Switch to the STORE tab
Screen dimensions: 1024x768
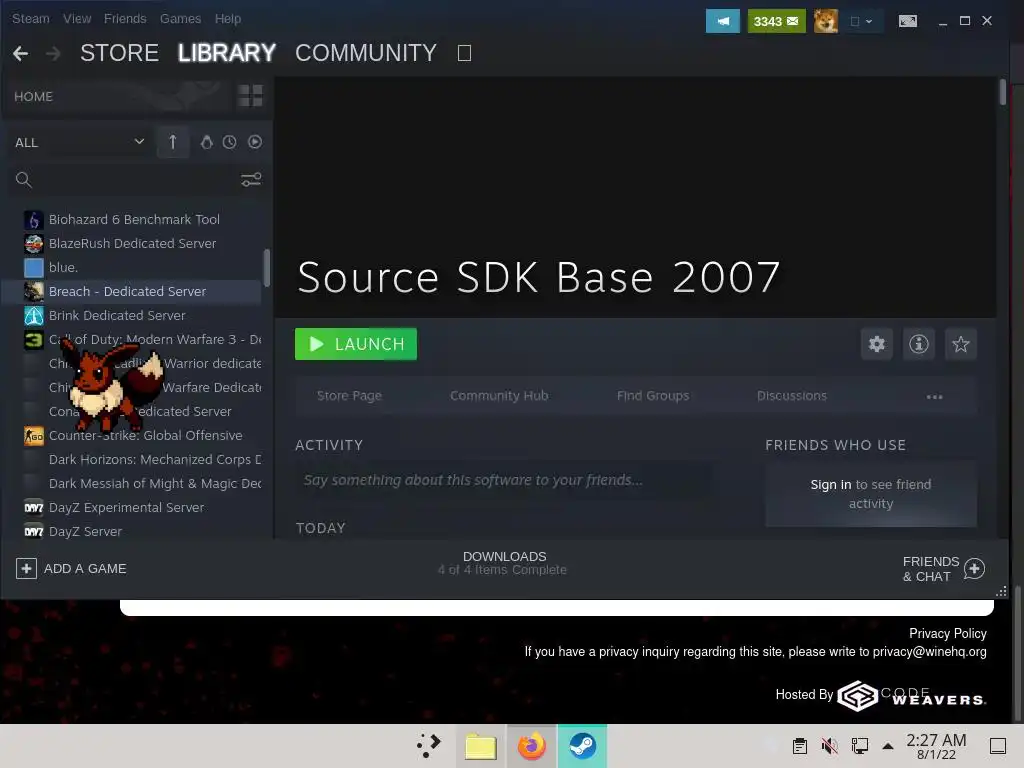[120, 53]
